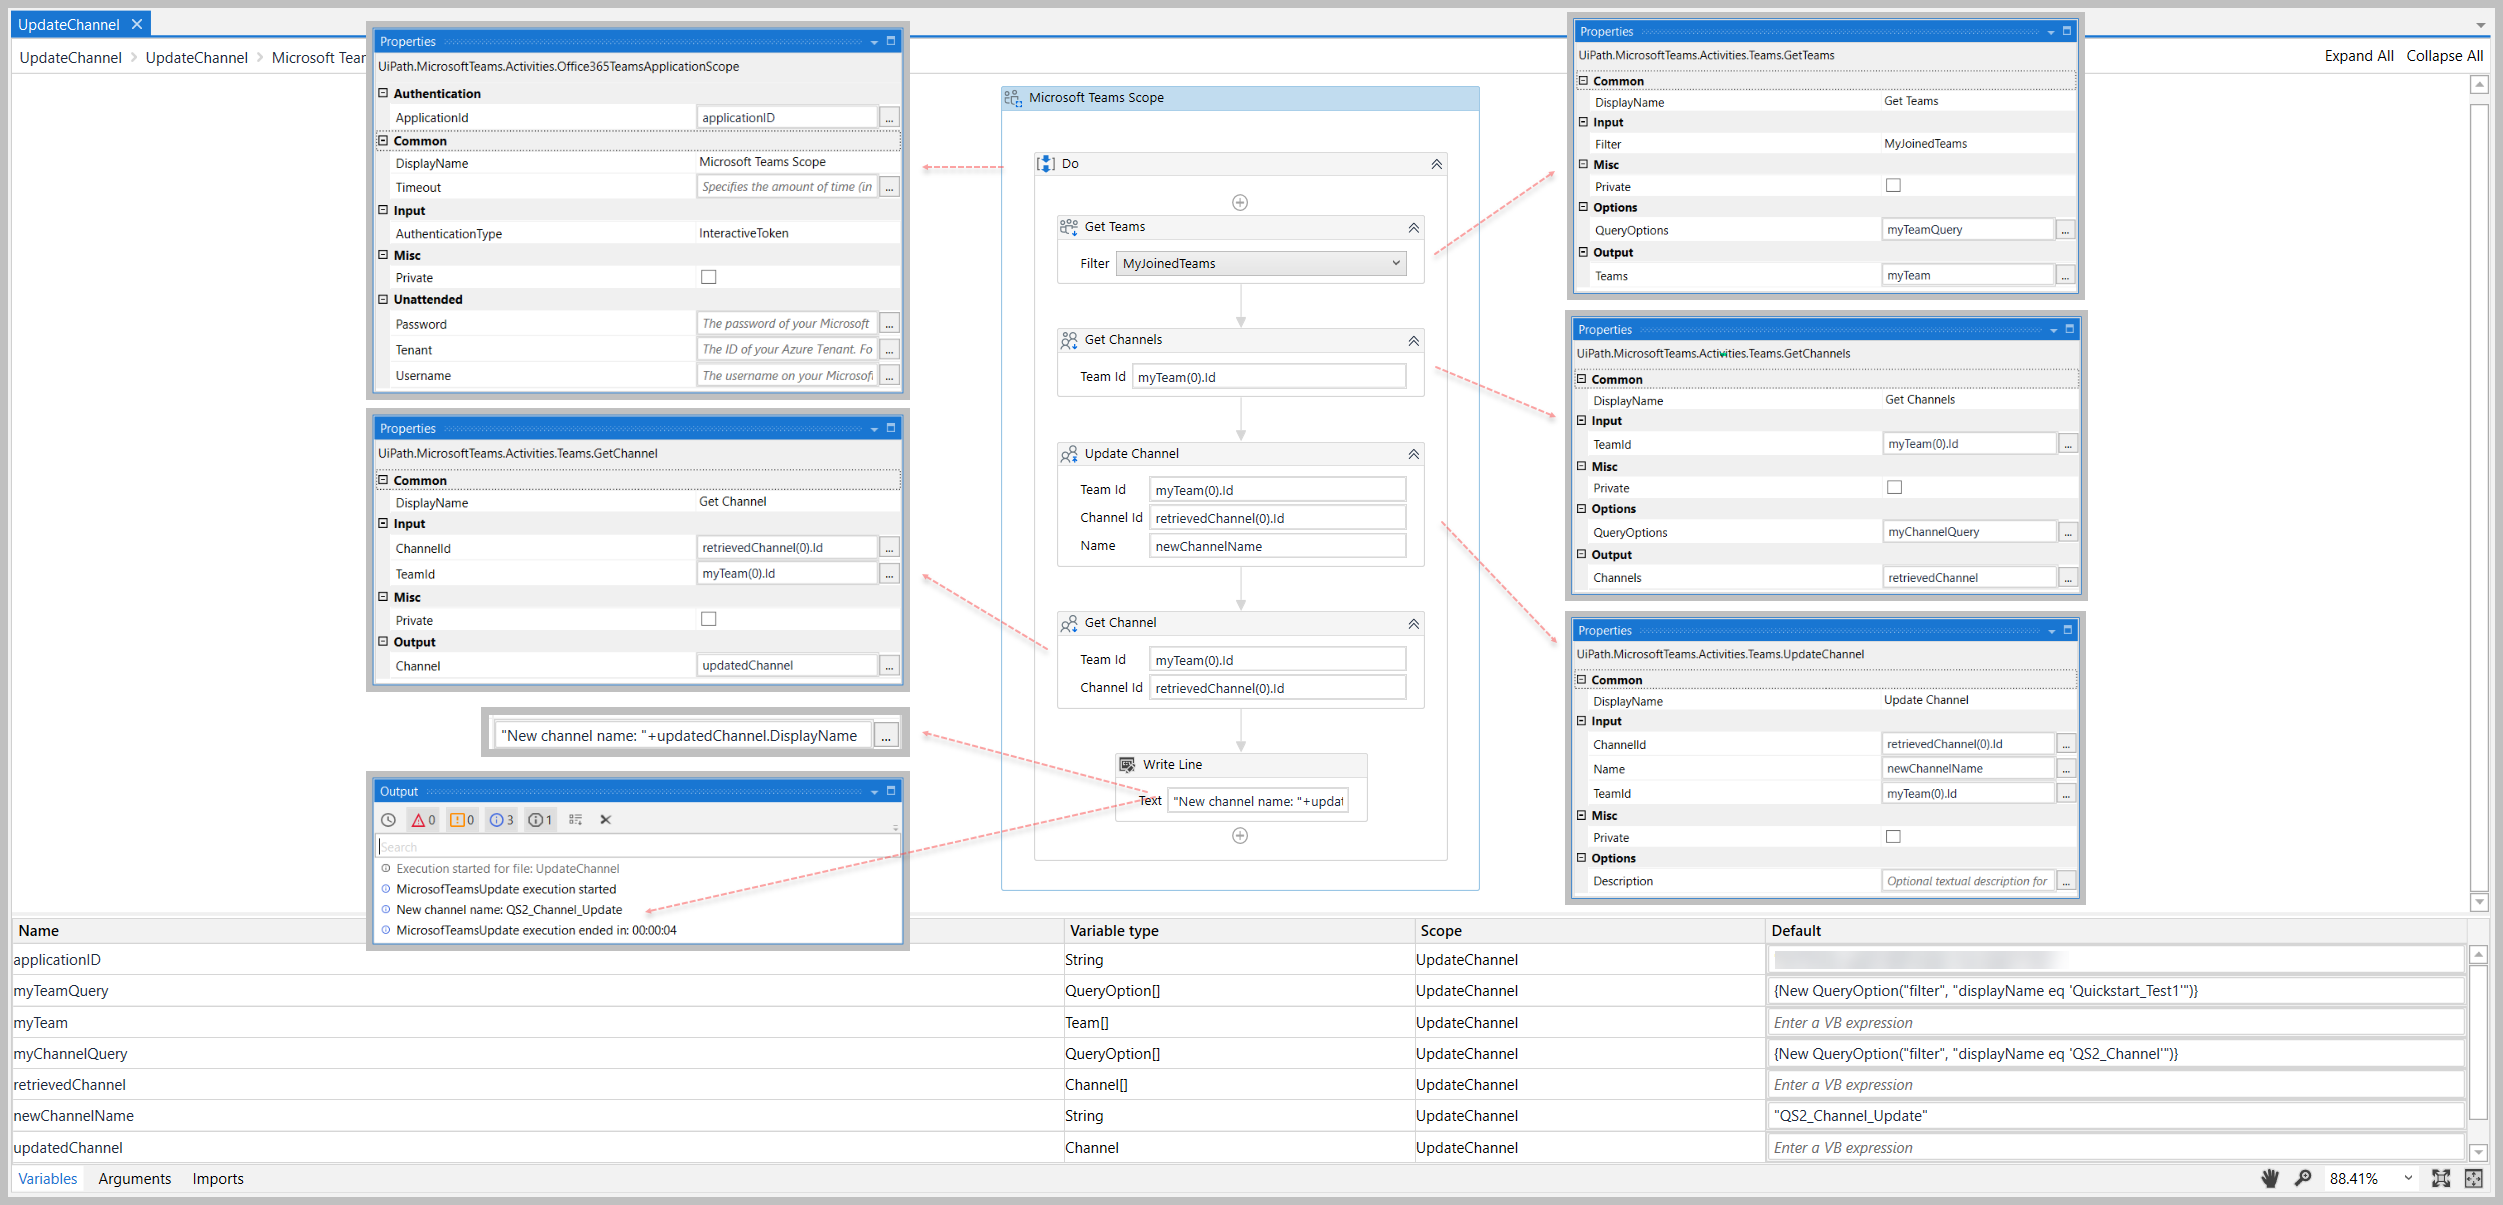This screenshot has width=2503, height=1205.
Task: Toggle Private checkbox in UpdateChannel properties
Action: coord(1893,836)
